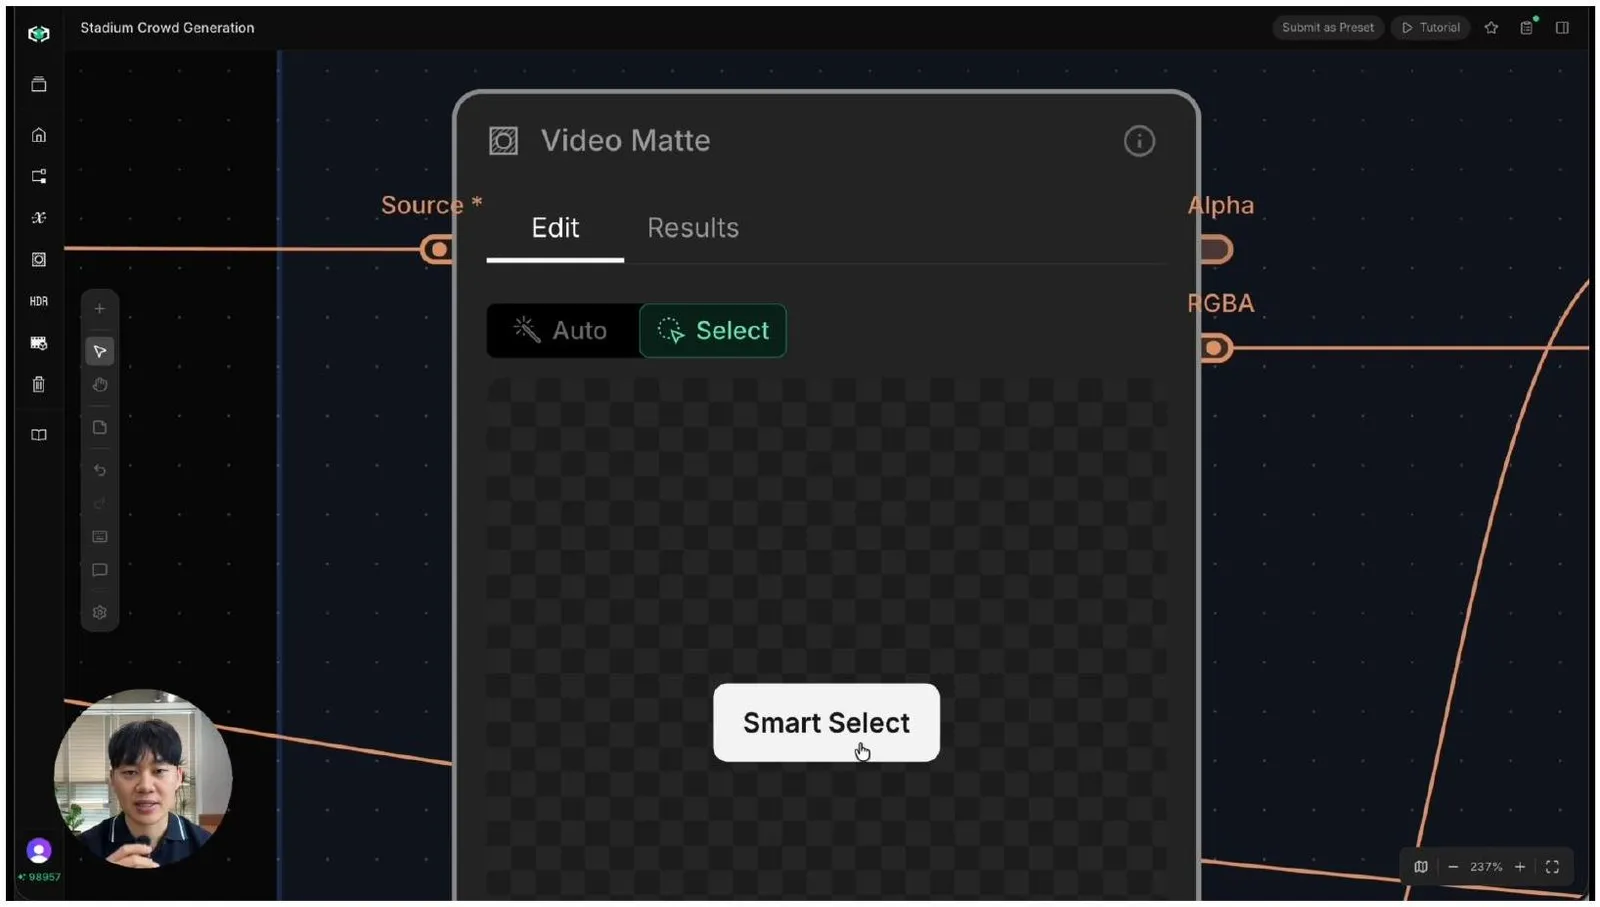1600x907 pixels.
Task: Open the Video Matte info icon
Action: [1139, 141]
